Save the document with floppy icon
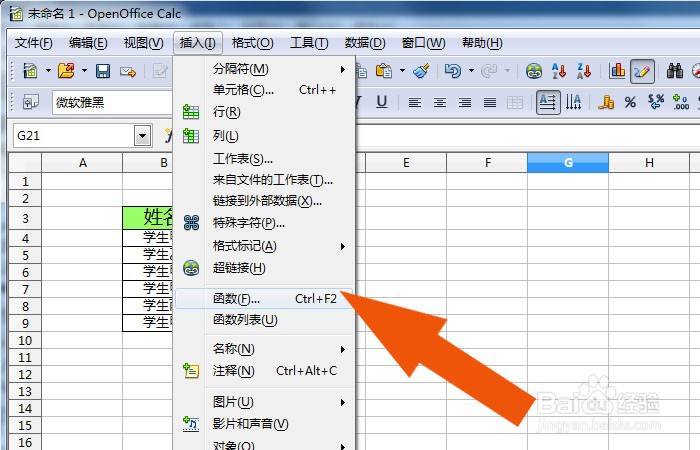Screen dimensions: 700x450 tap(103, 71)
